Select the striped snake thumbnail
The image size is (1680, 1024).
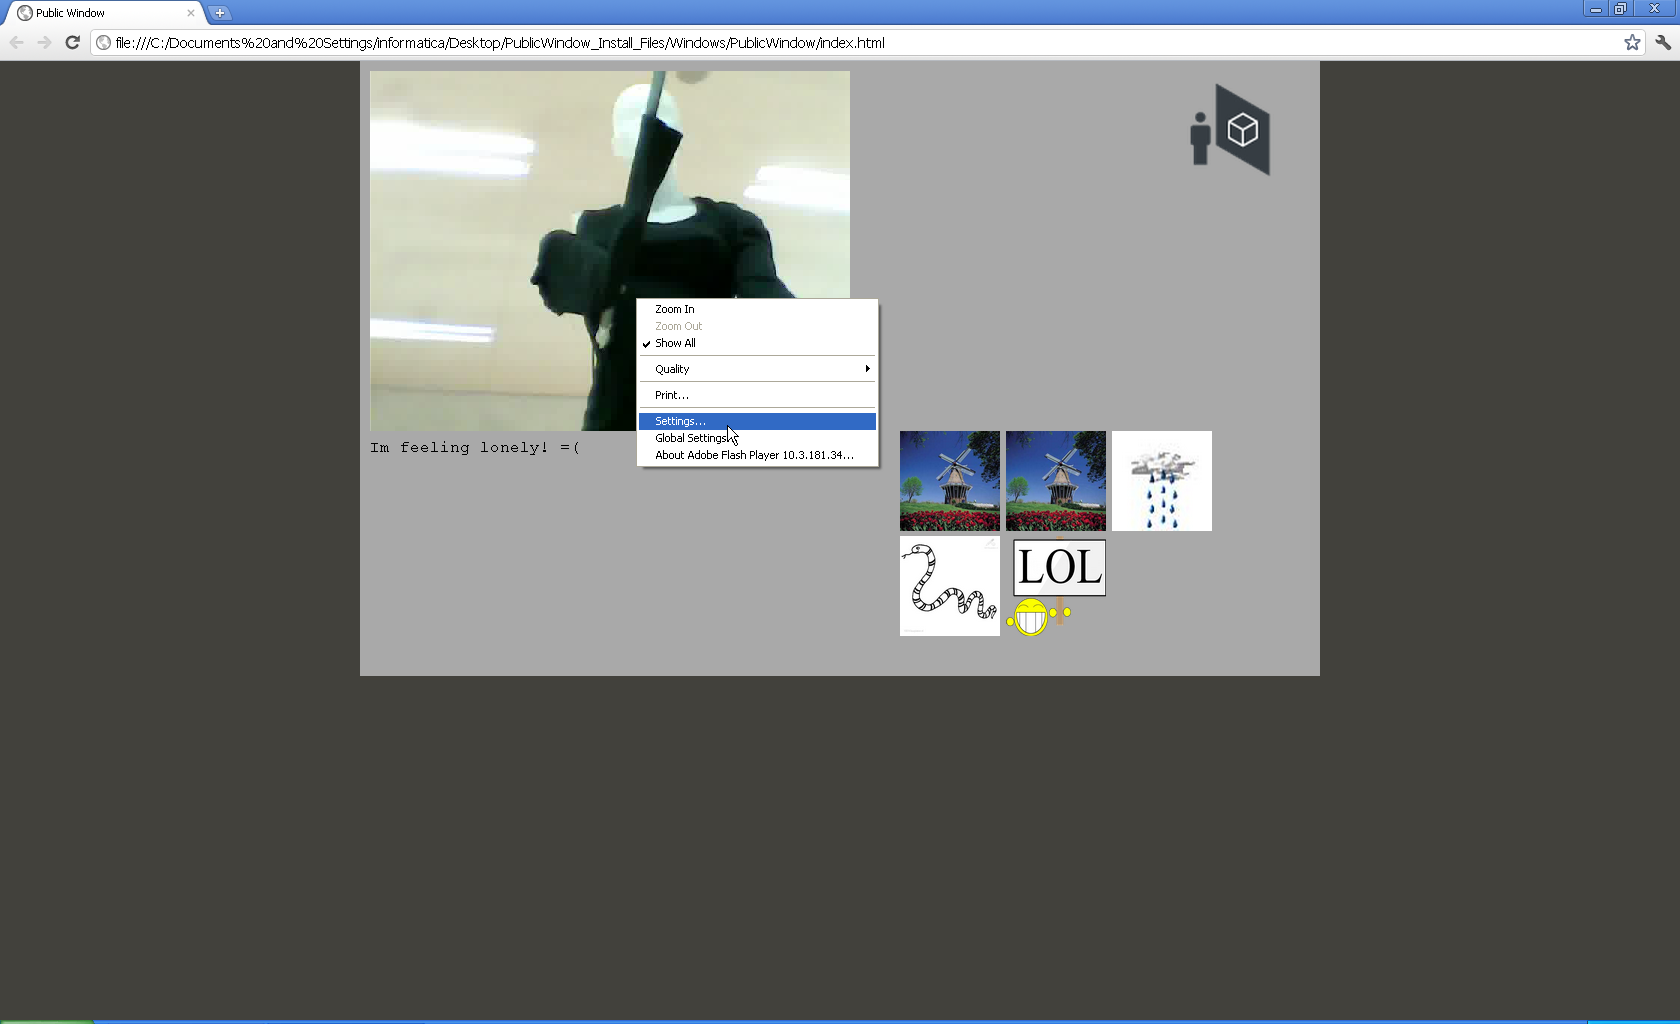point(950,586)
